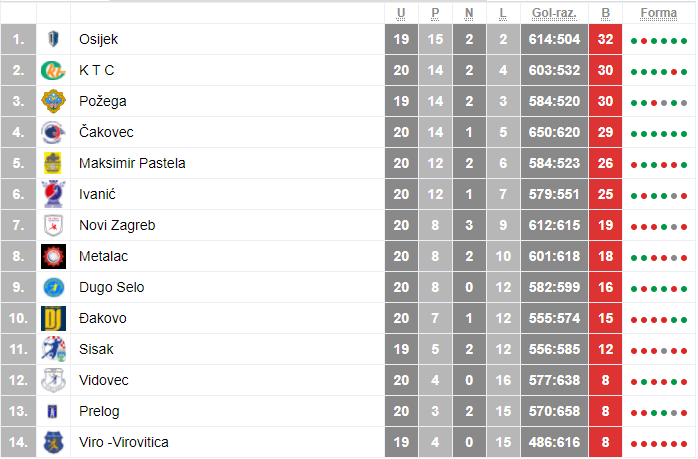Click the Čakovec club emblem

click(x=53, y=132)
